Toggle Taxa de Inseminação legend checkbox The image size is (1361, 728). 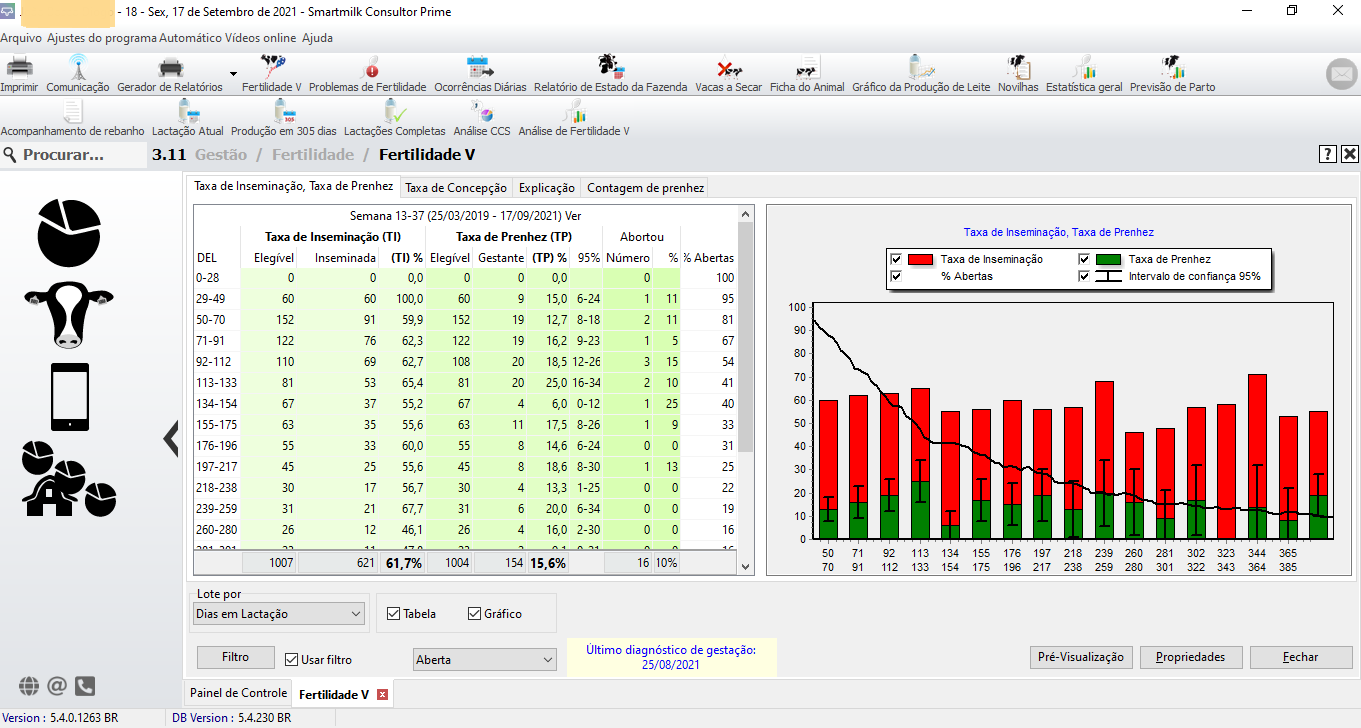coord(896,259)
